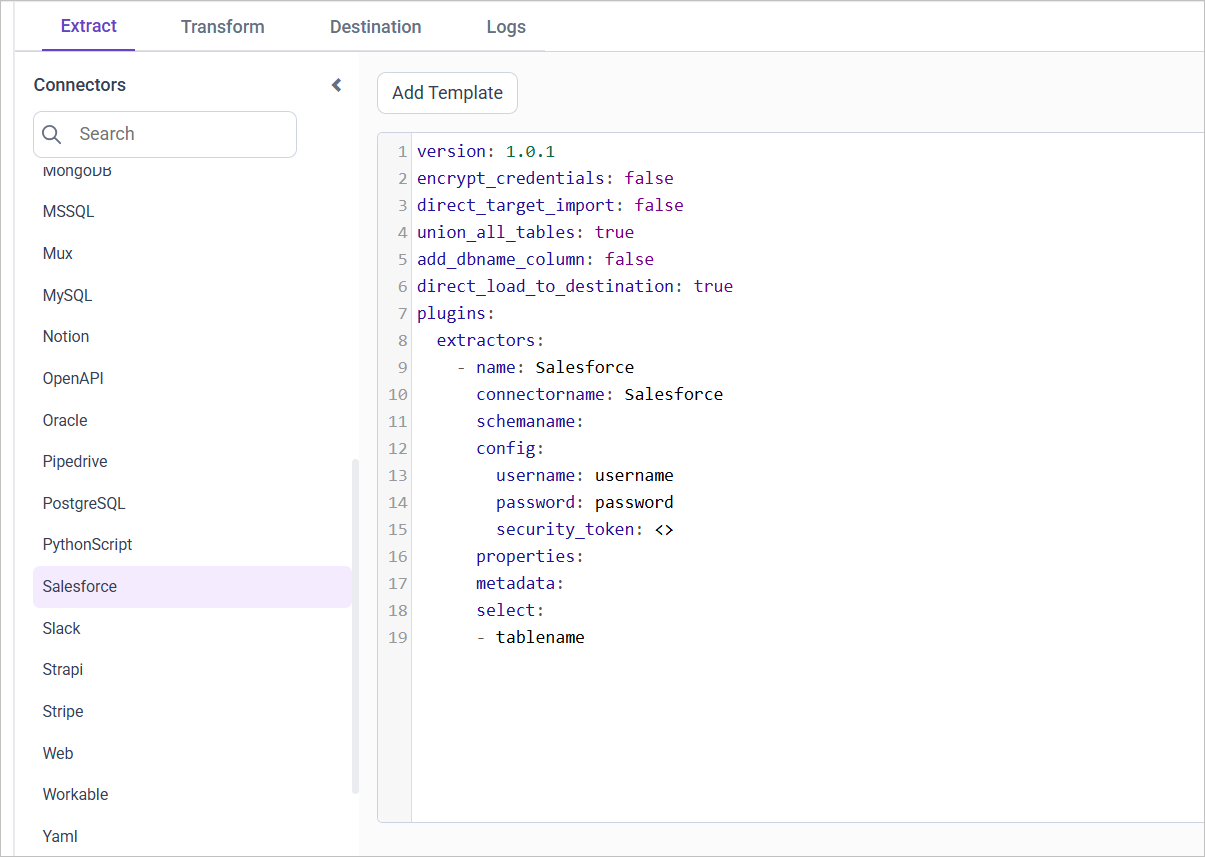
Task: Stay on the Extract tab
Action: [88, 27]
